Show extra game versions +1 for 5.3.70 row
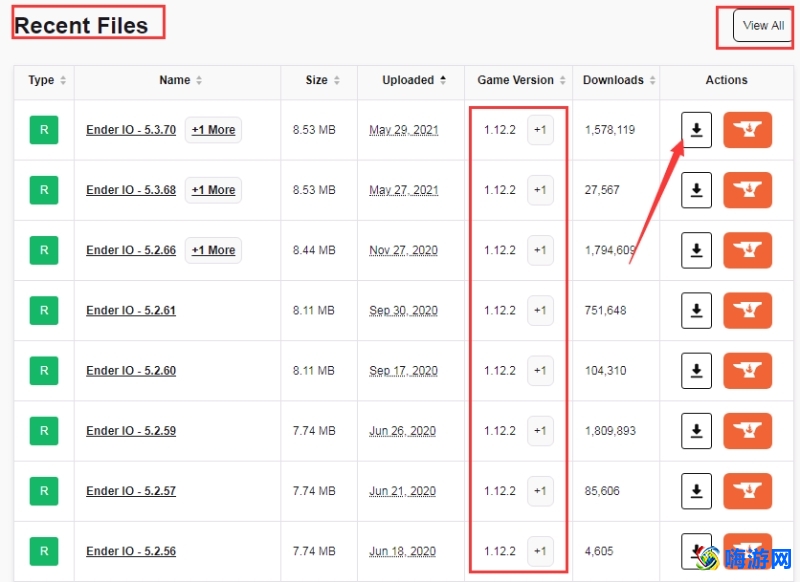This screenshot has height=582, width=800. (x=540, y=130)
